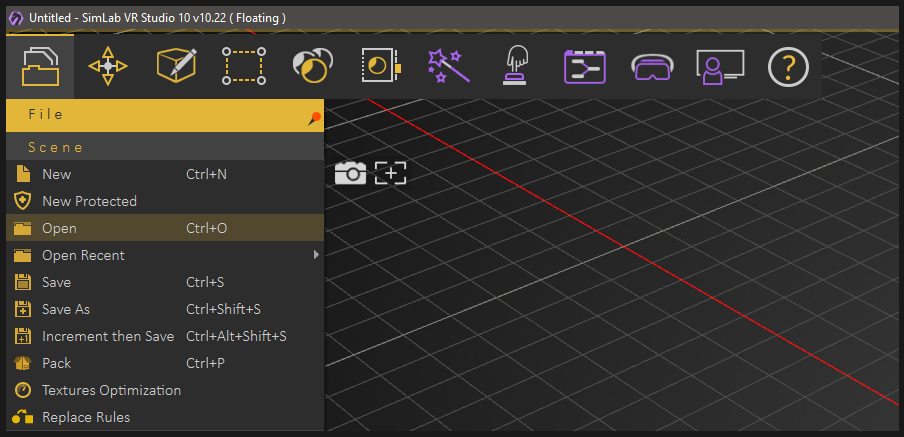Expand the Open Recent submenu arrow
The image size is (904, 437).
316,254
